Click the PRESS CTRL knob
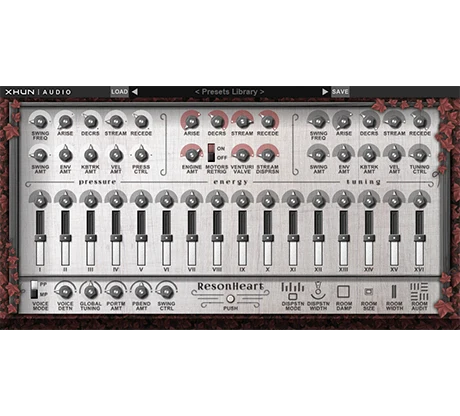 (141, 155)
